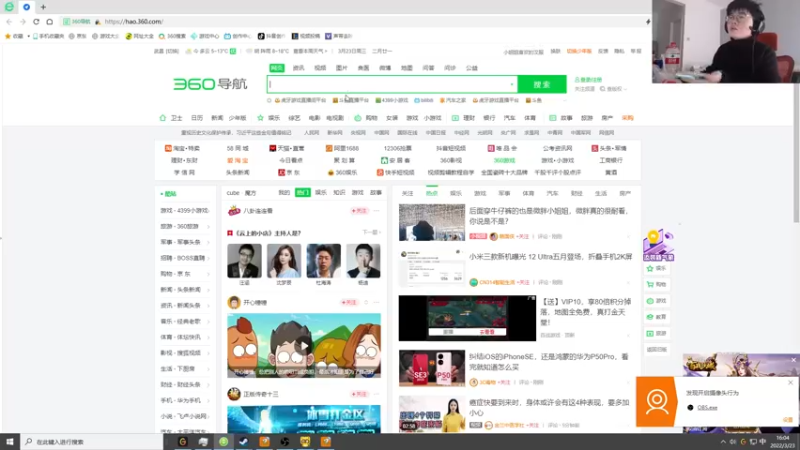Click the green 360 browser taskbar icon
Viewport: 800px width, 450px height.
pos(223,442)
